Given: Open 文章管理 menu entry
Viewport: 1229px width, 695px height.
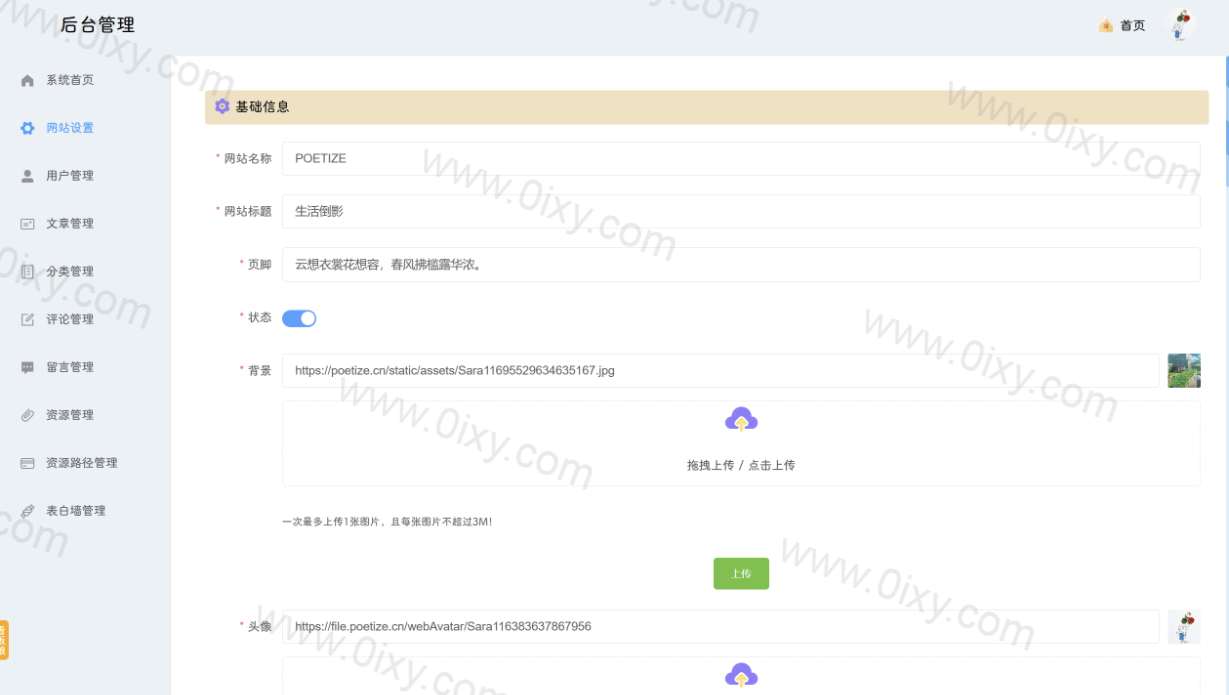Looking at the screenshot, I should pos(70,224).
